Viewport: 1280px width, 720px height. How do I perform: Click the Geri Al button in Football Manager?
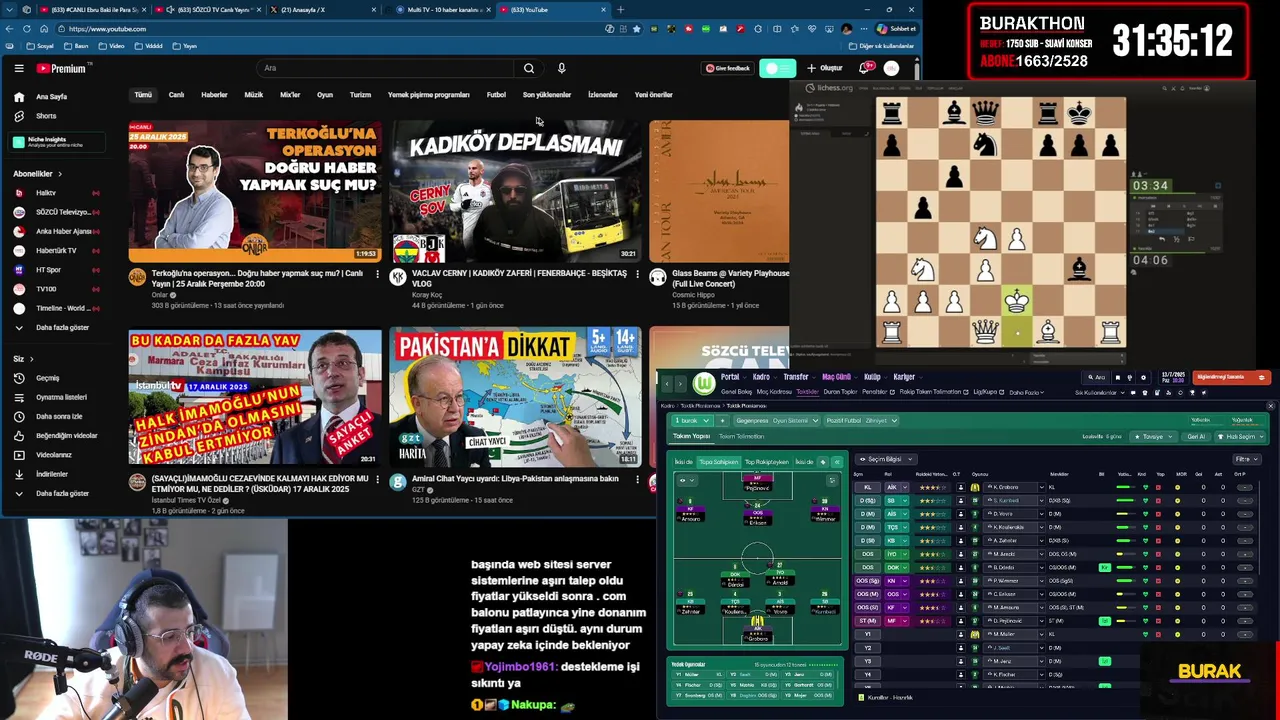(1196, 436)
